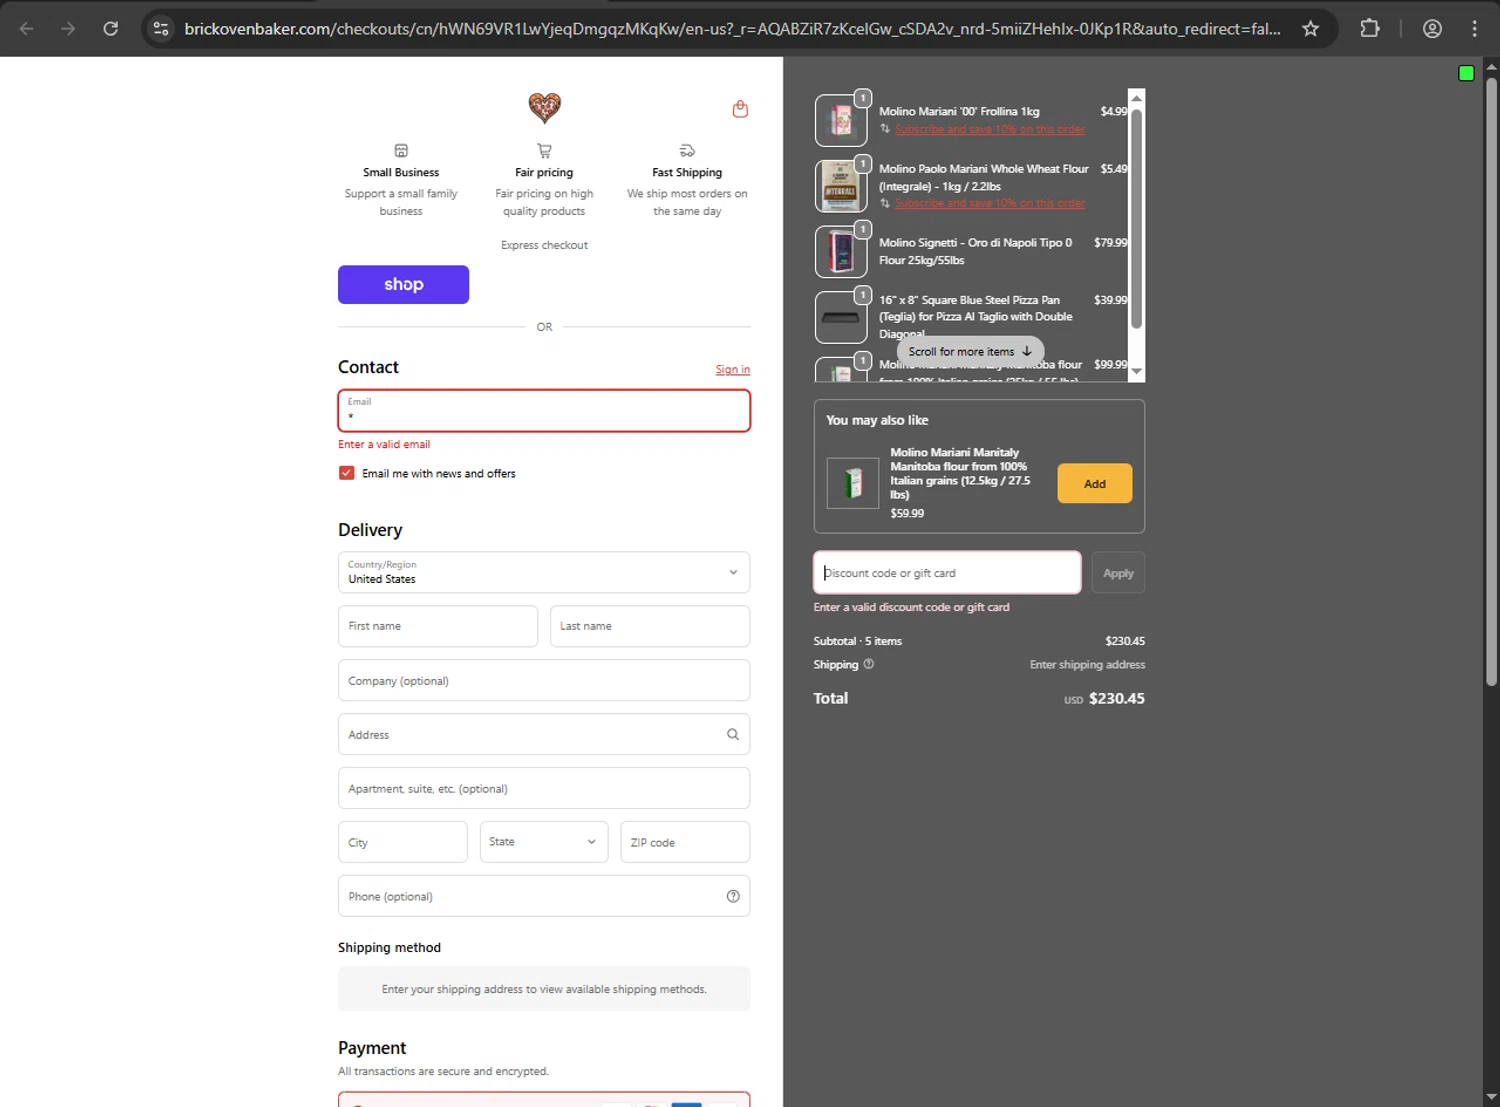Click the Sign in link
The image size is (1500, 1107).
point(733,369)
